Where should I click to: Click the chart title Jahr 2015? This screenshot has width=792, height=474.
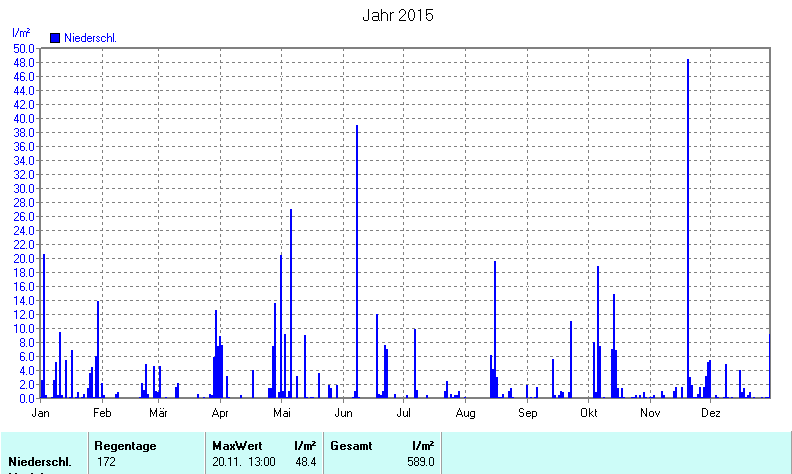coord(397,16)
